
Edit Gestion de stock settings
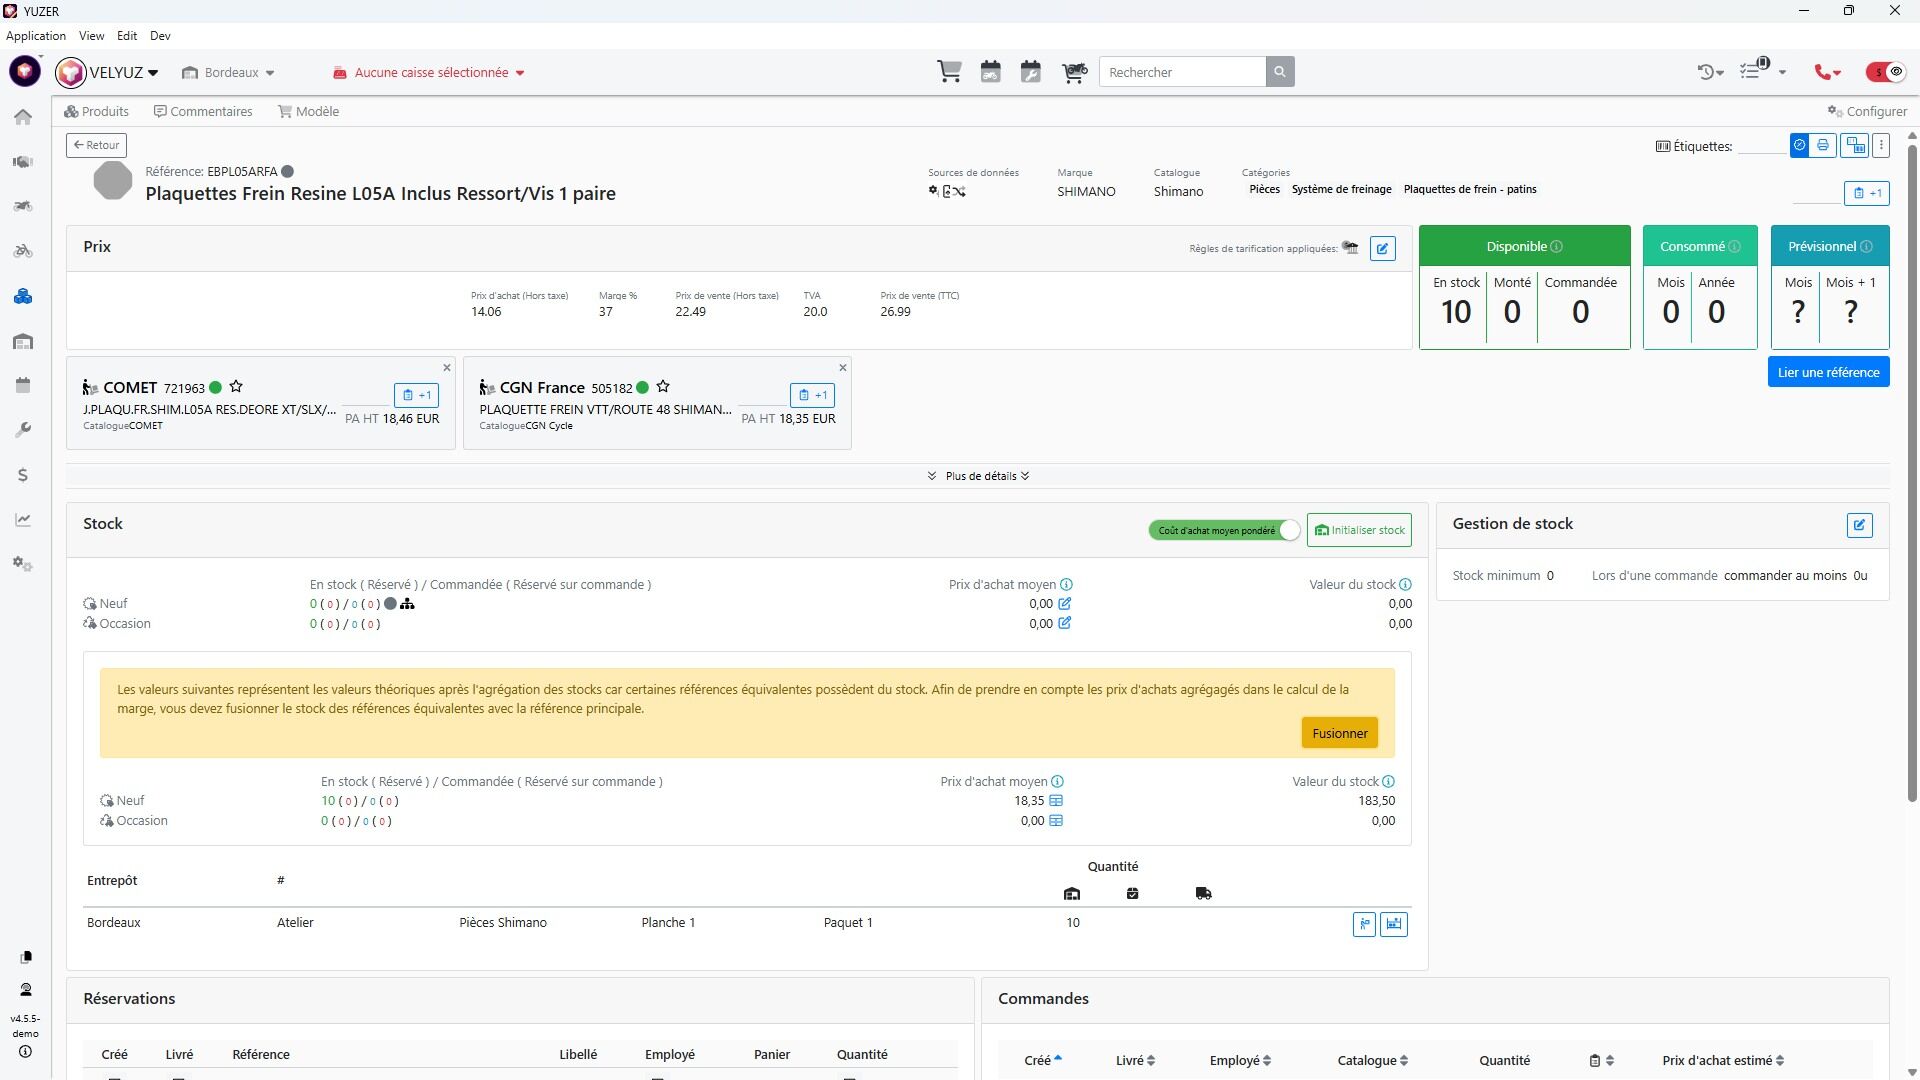point(1859,525)
